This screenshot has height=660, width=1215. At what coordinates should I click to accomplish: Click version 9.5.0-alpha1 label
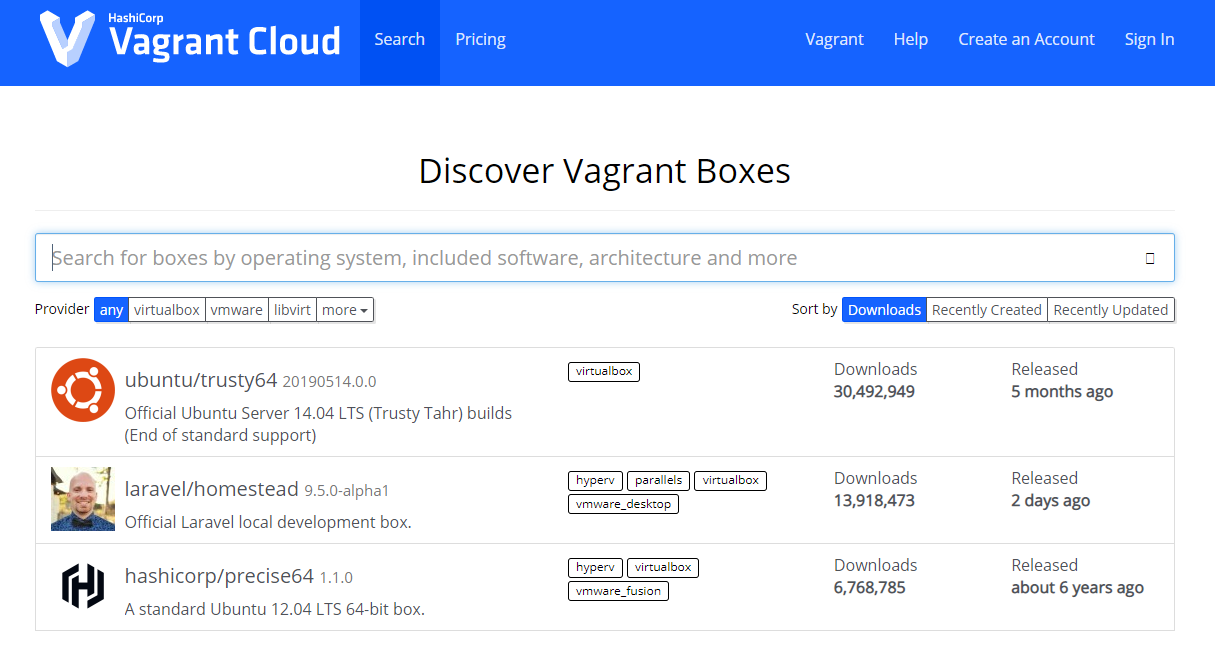pos(346,491)
